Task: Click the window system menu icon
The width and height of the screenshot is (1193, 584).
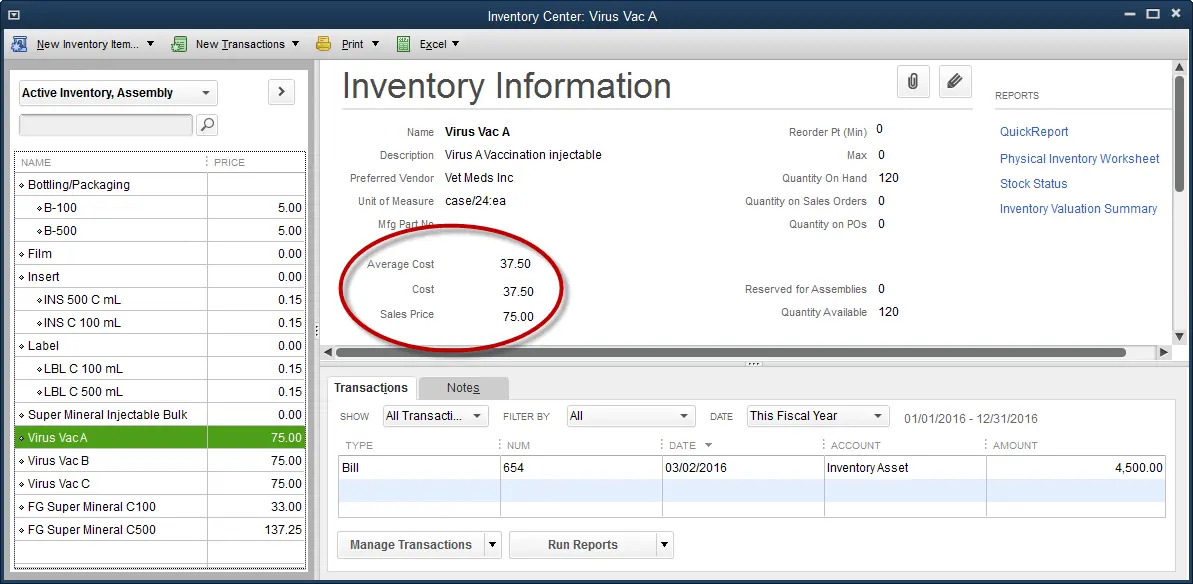Action: pyautogui.click(x=13, y=14)
